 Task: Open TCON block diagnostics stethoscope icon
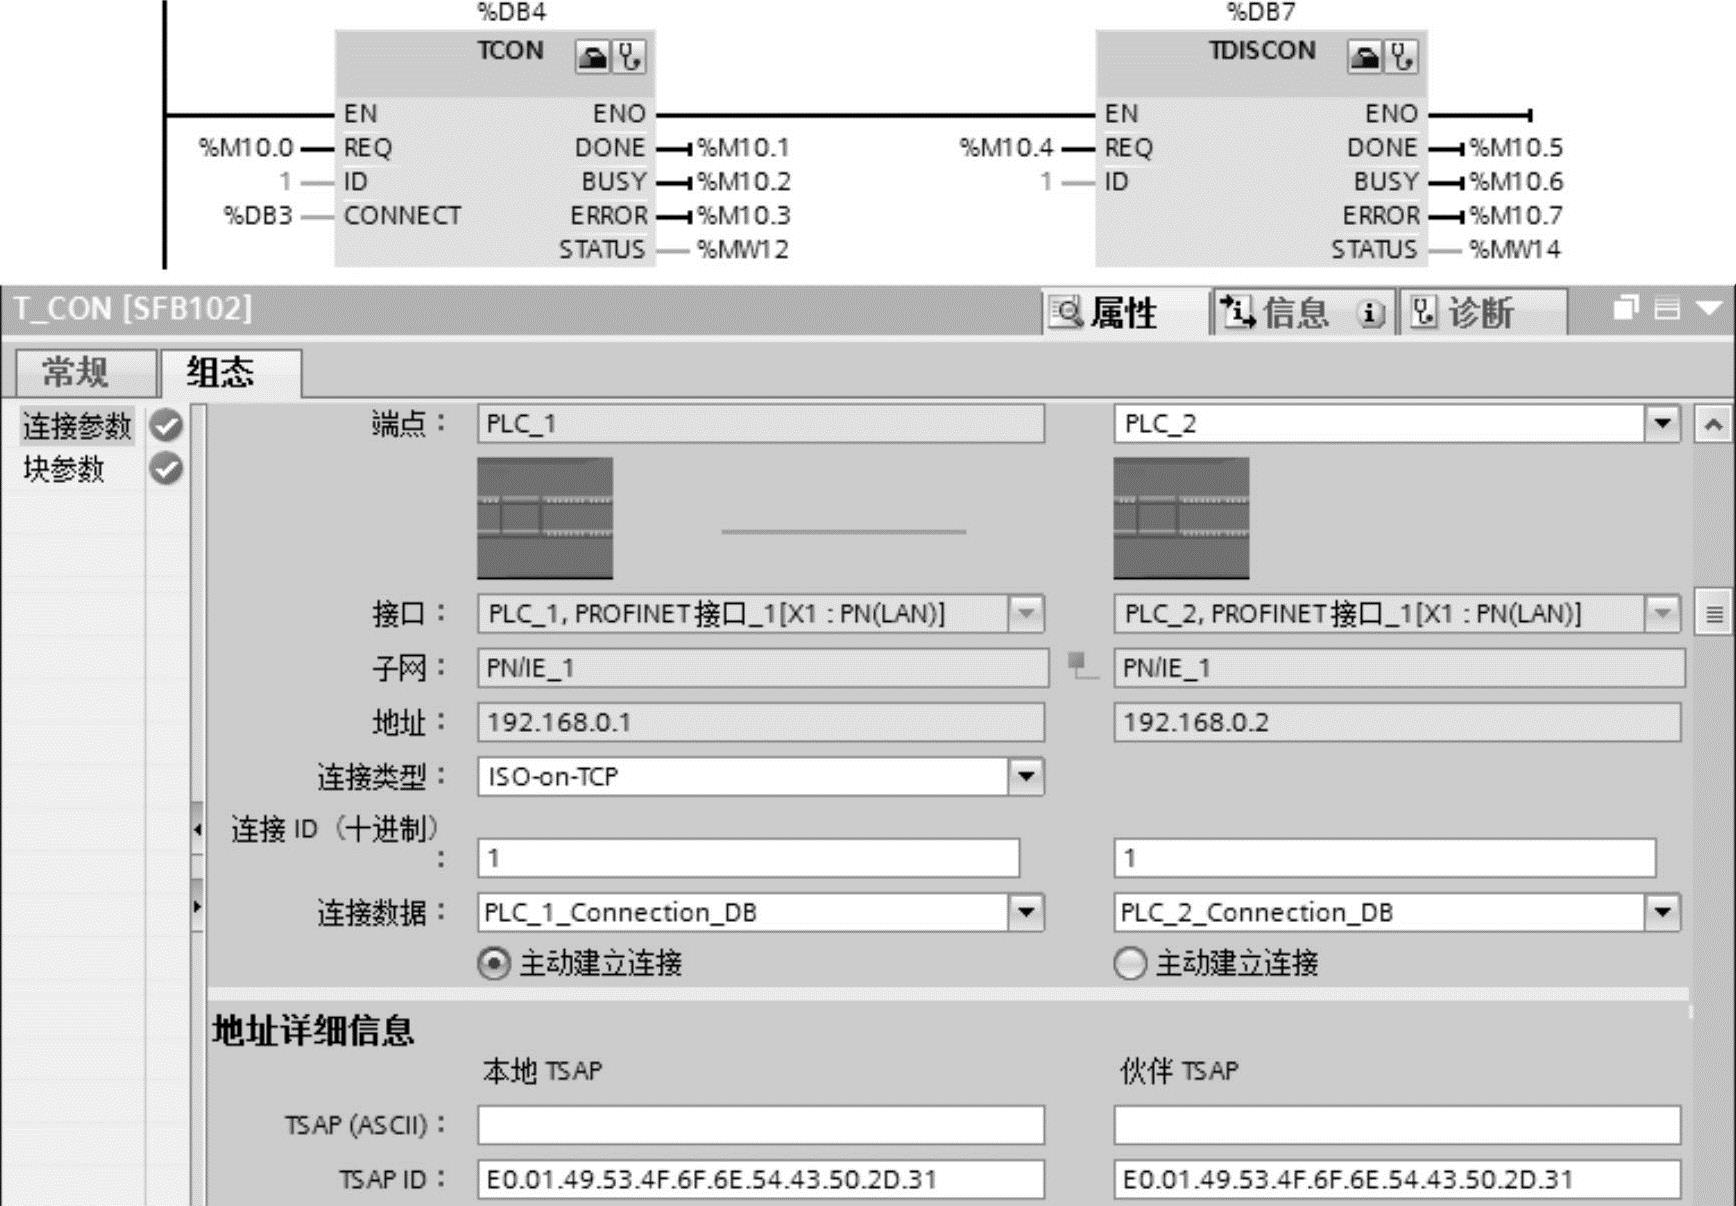pyautogui.click(x=629, y=57)
